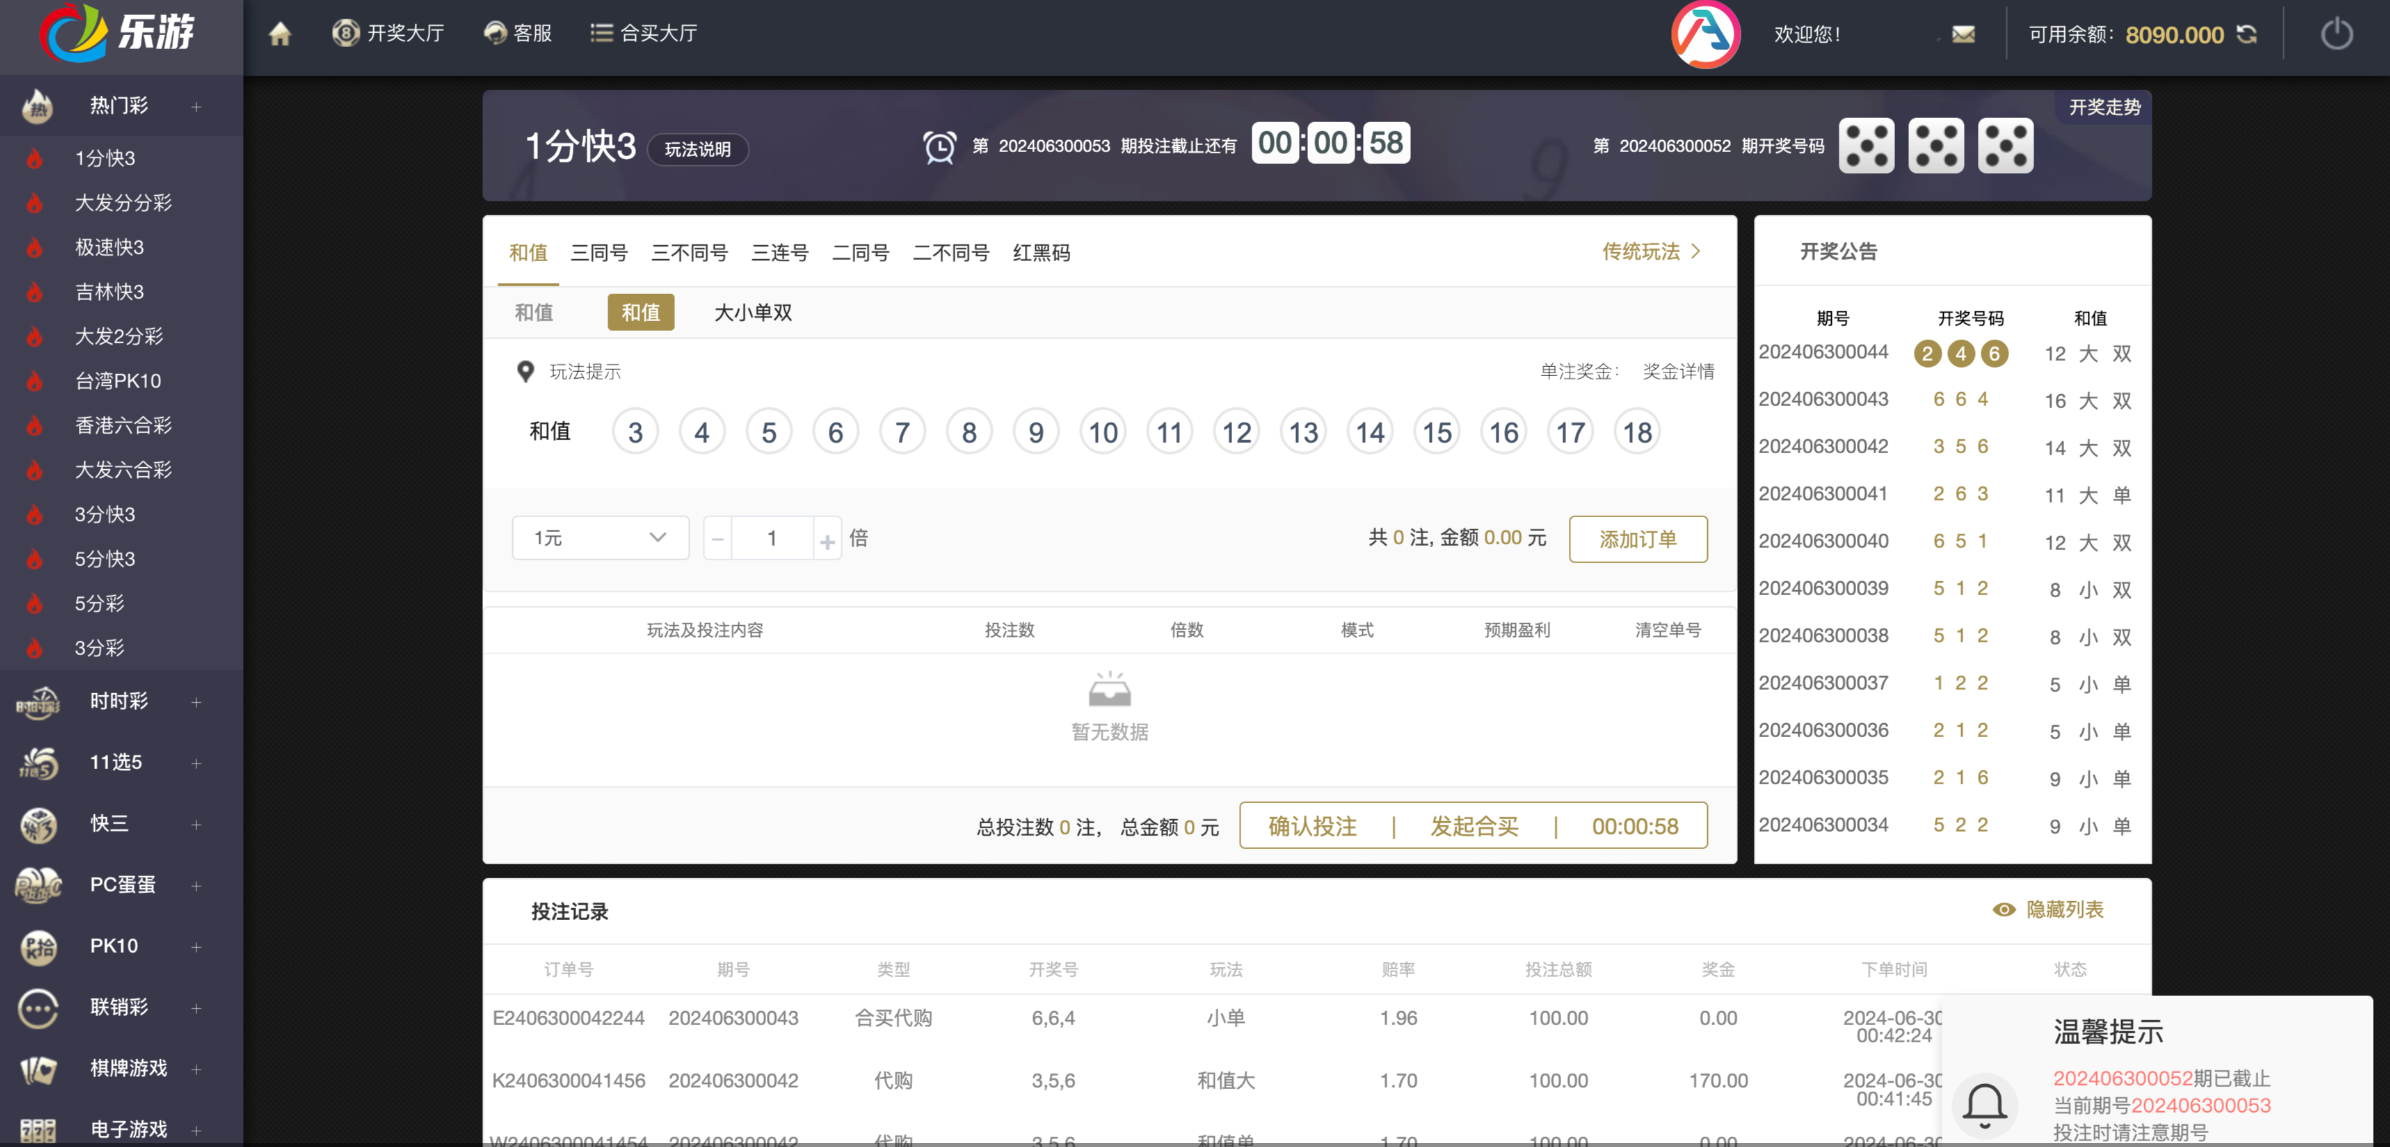Viewport: 2390px width, 1147px height.
Task: Click the 玩法提示 location pin icon
Action: click(x=525, y=372)
